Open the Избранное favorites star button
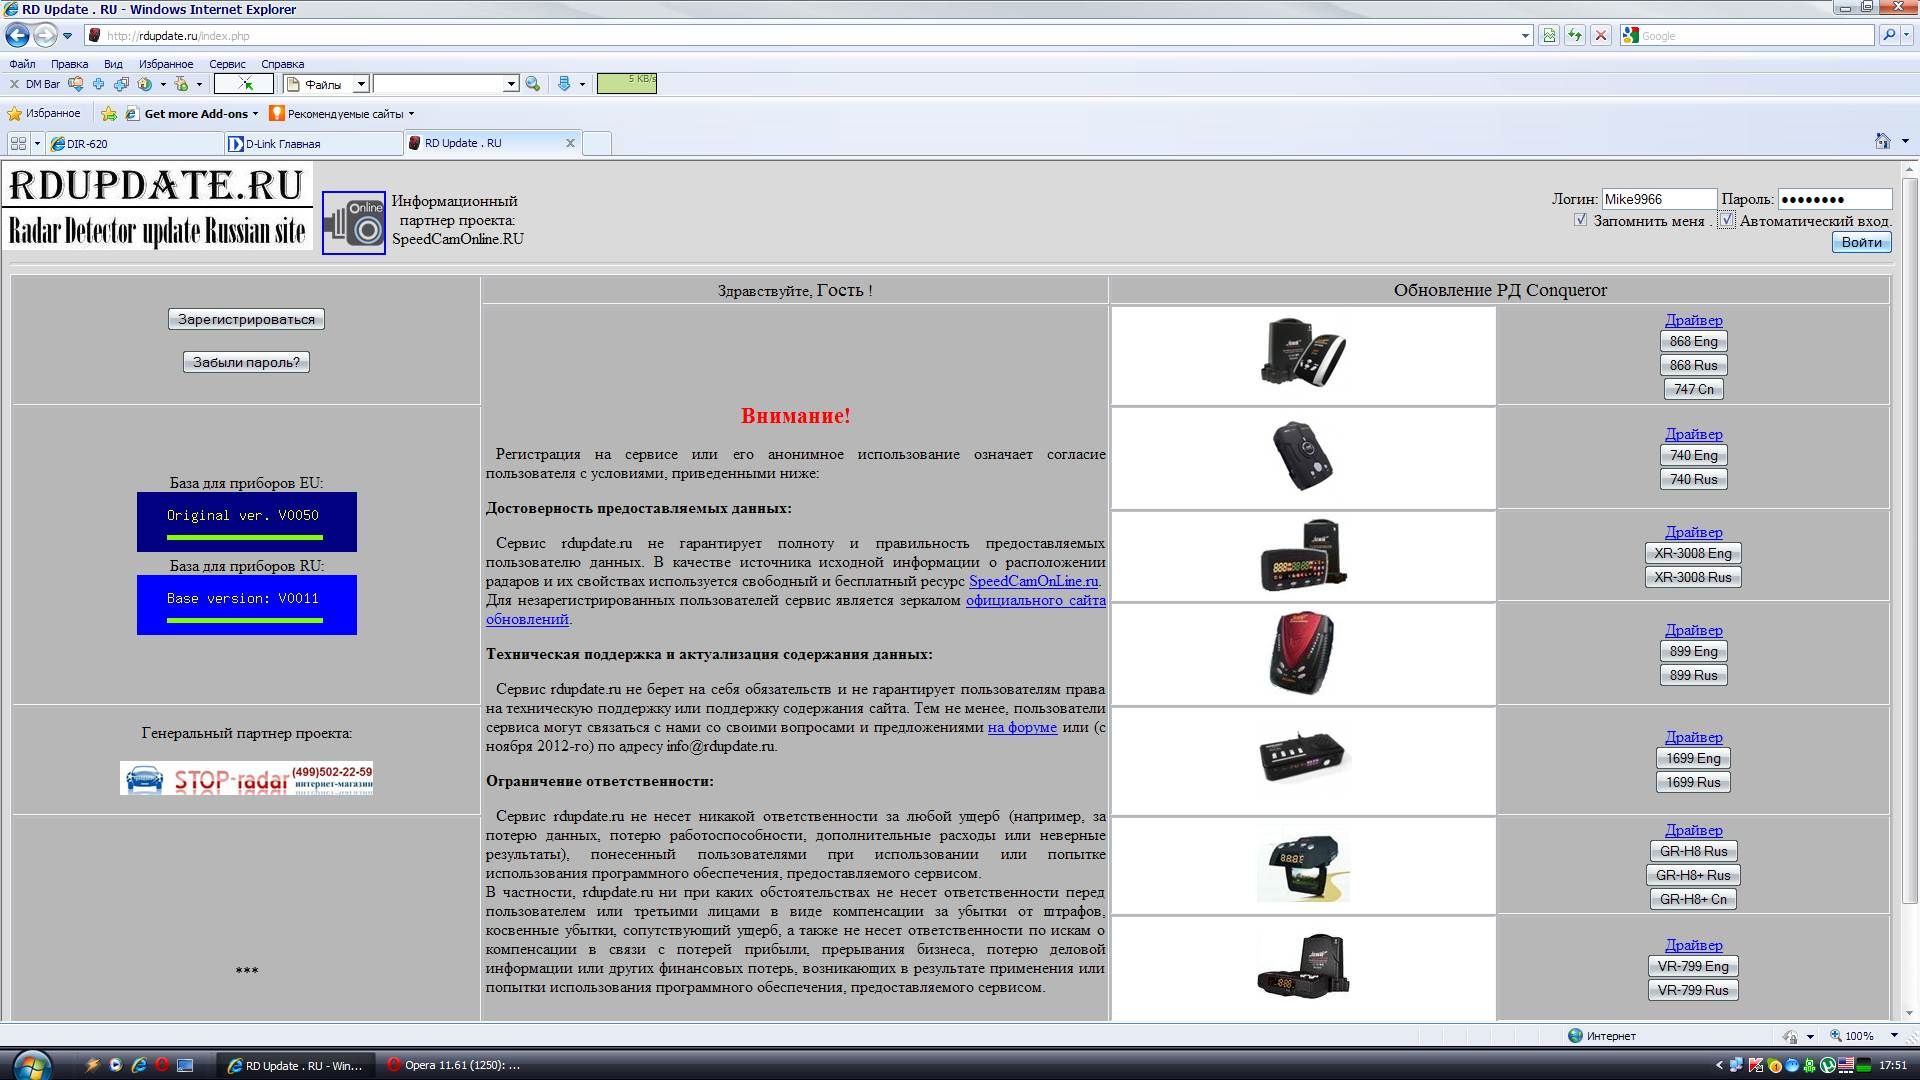The image size is (1920, 1080). [43, 114]
